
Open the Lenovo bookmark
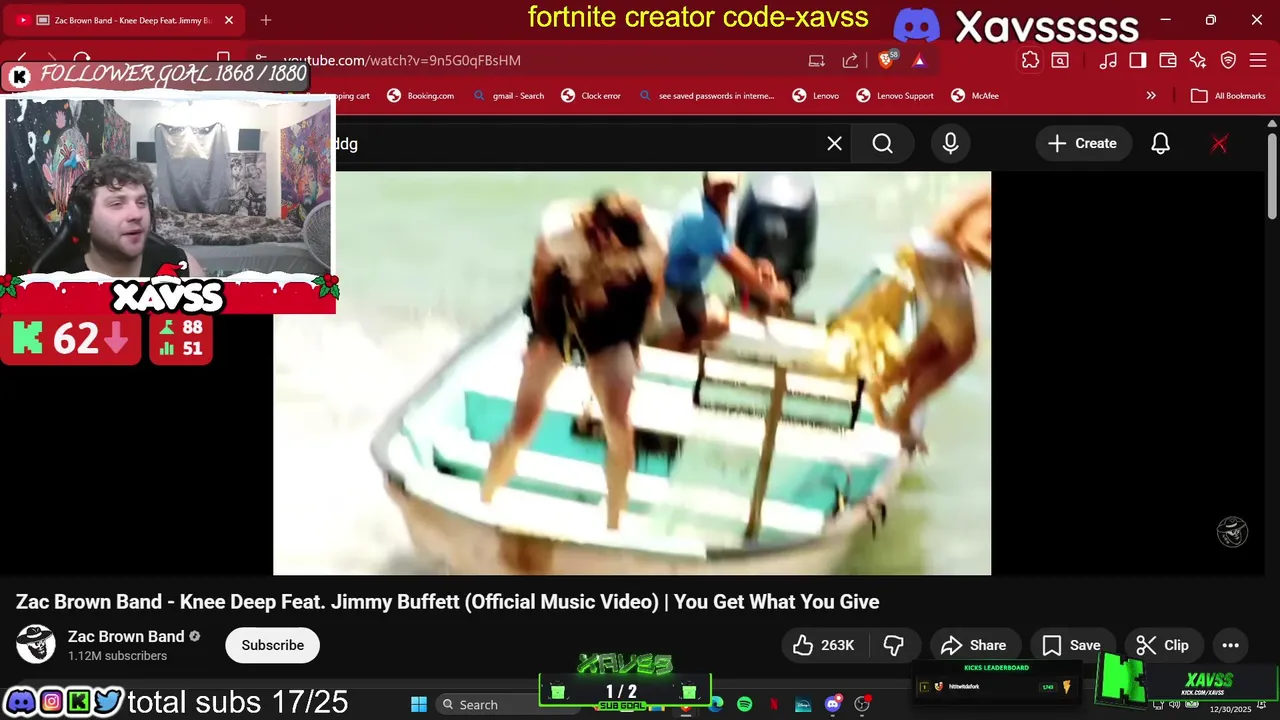coord(816,96)
